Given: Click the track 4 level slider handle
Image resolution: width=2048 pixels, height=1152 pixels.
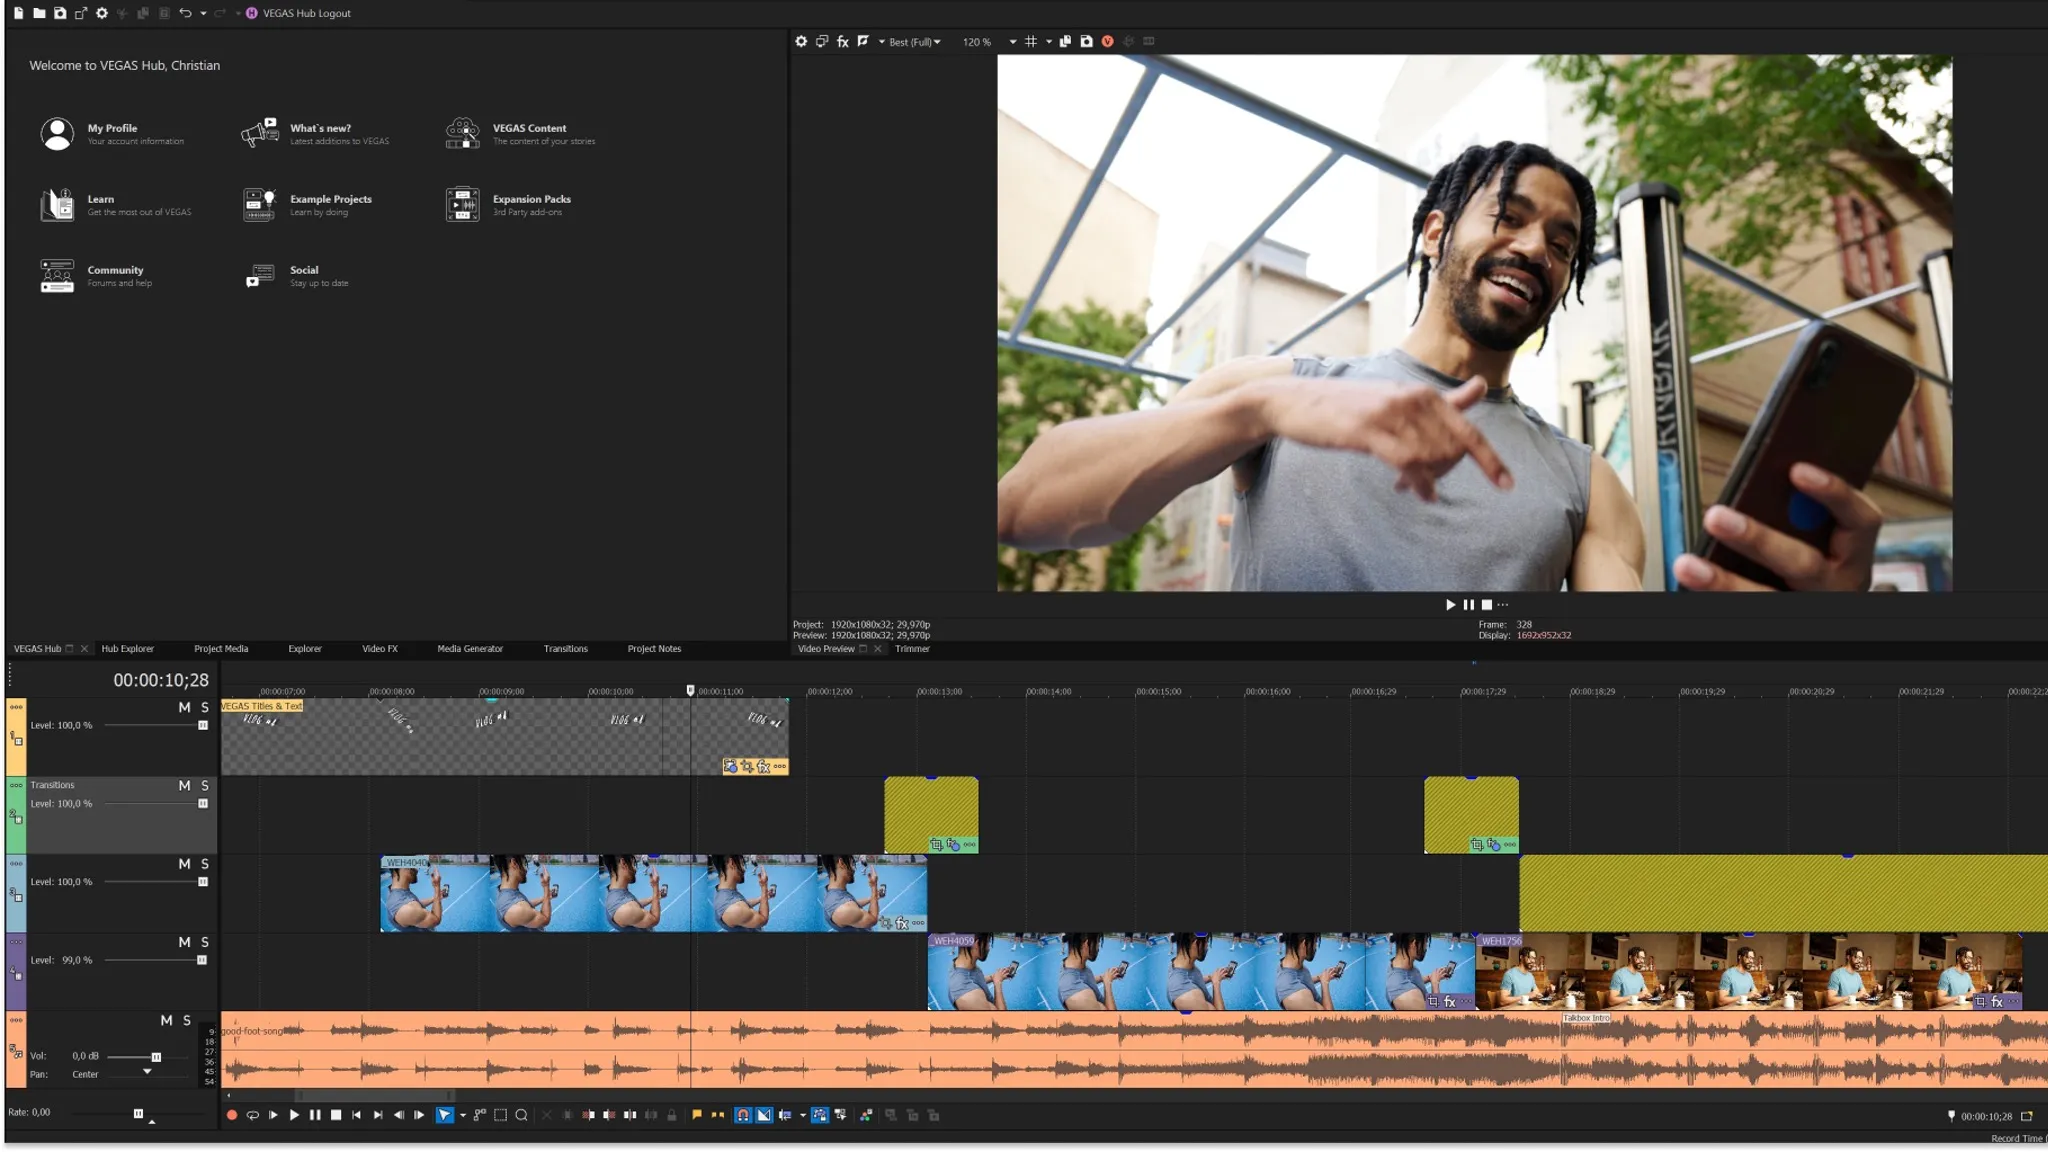Looking at the screenshot, I should click(202, 960).
